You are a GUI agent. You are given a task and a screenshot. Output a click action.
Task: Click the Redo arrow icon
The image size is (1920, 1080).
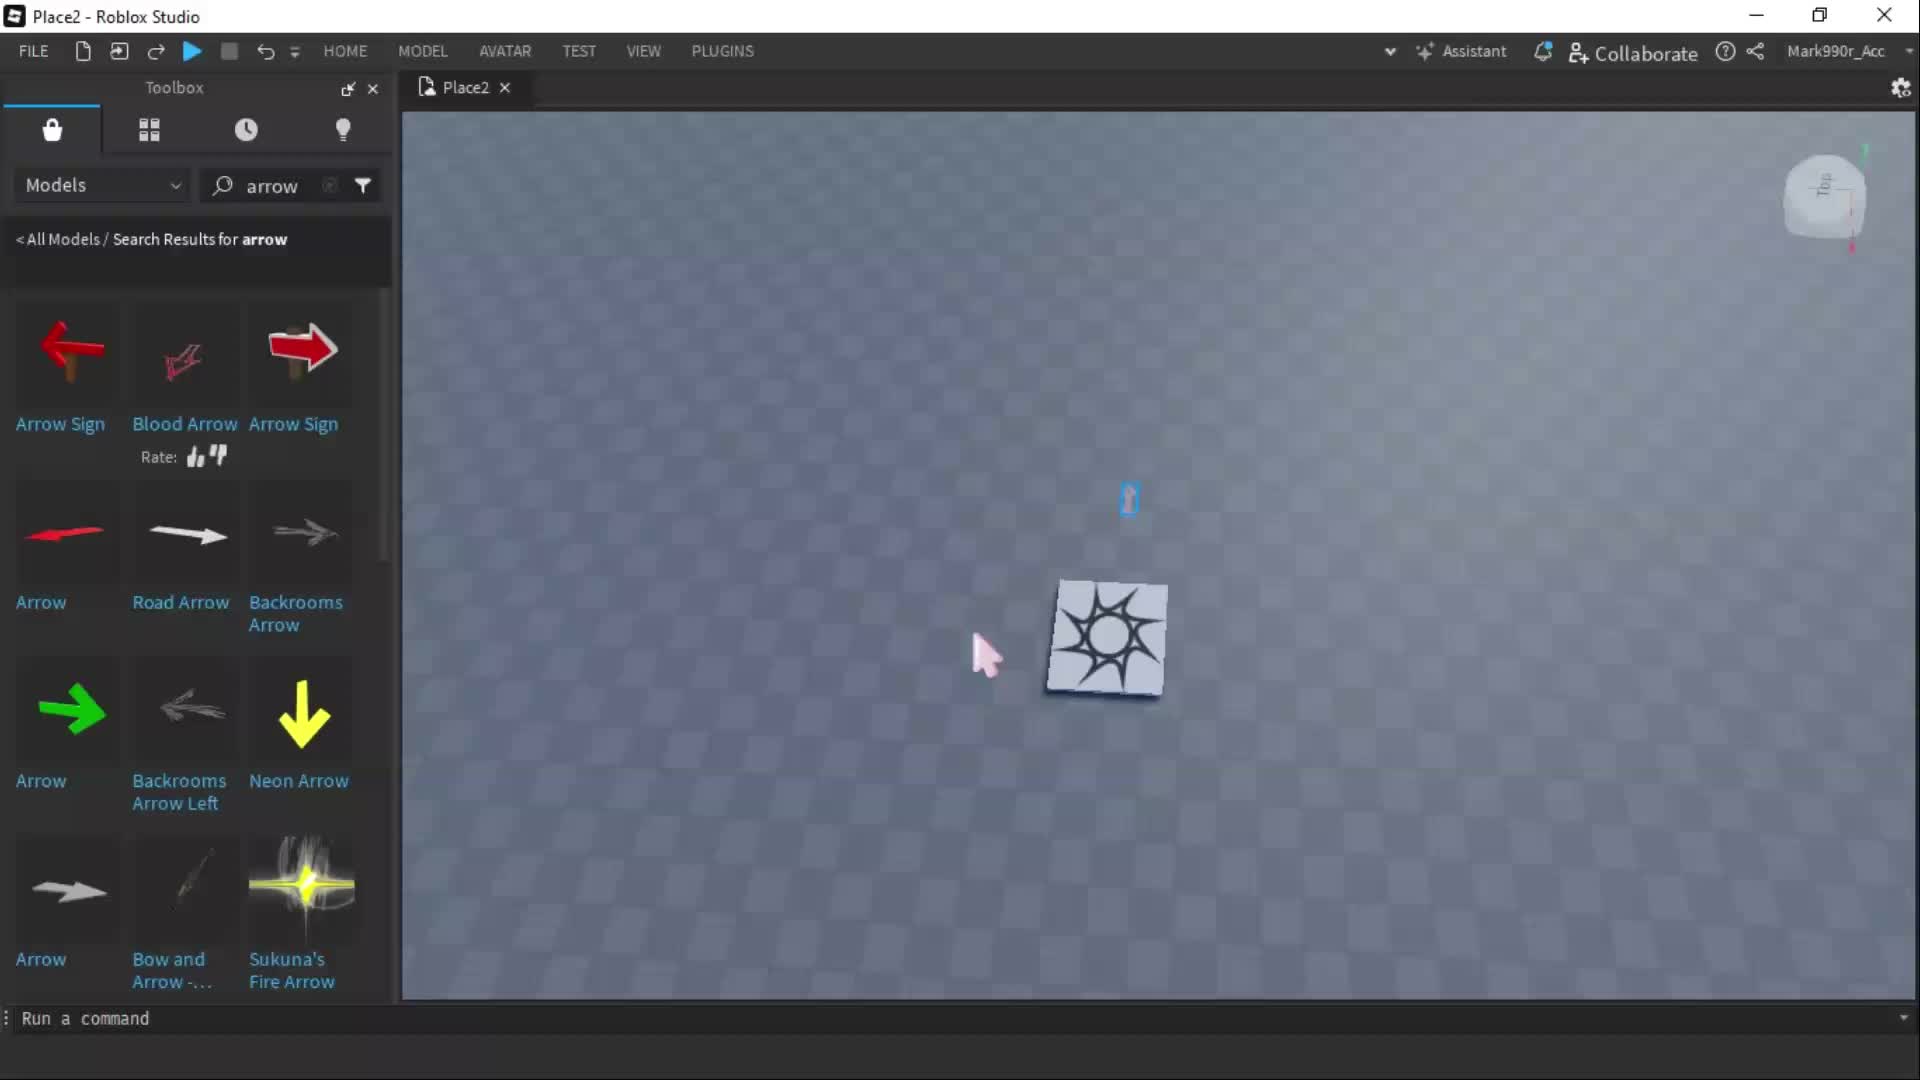(x=156, y=51)
